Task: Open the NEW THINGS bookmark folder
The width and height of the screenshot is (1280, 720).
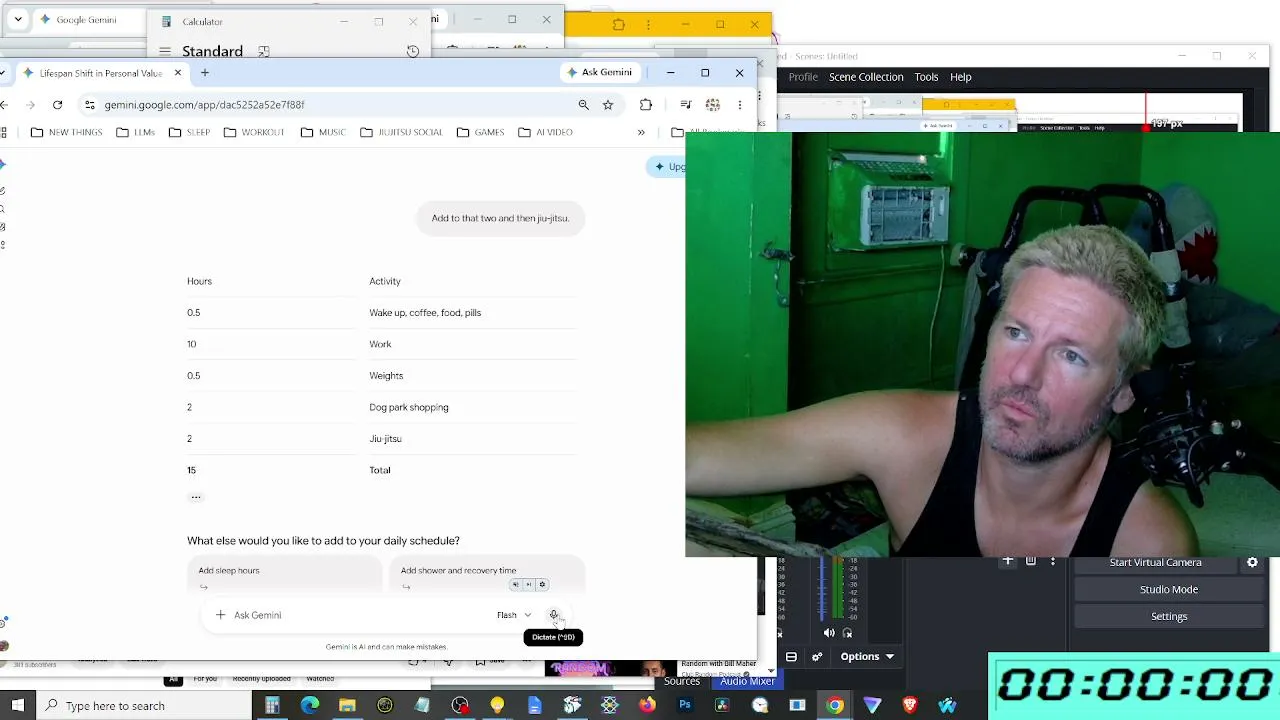Action: coord(66,132)
